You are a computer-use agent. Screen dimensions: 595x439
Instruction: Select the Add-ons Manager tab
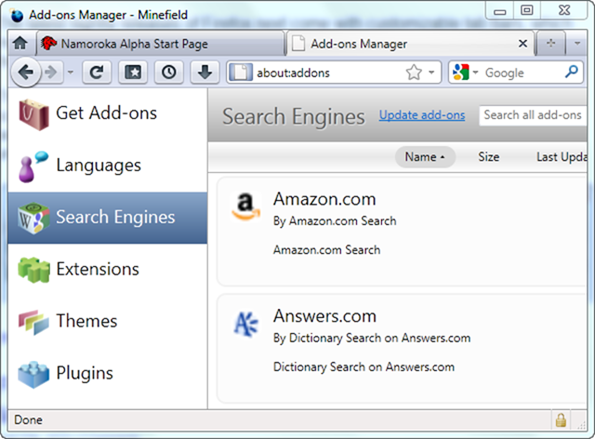[x=410, y=44]
